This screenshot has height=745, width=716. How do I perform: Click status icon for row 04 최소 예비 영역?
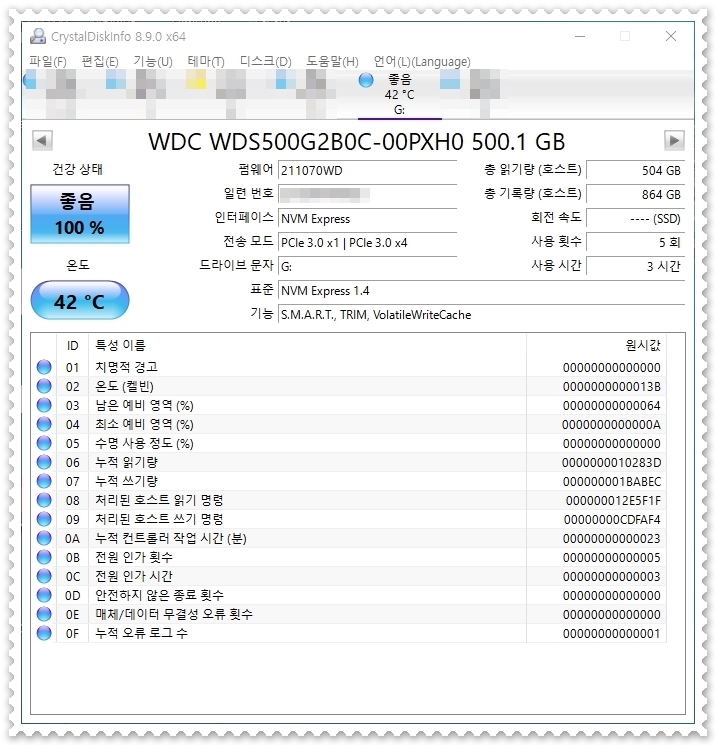[x=44, y=424]
